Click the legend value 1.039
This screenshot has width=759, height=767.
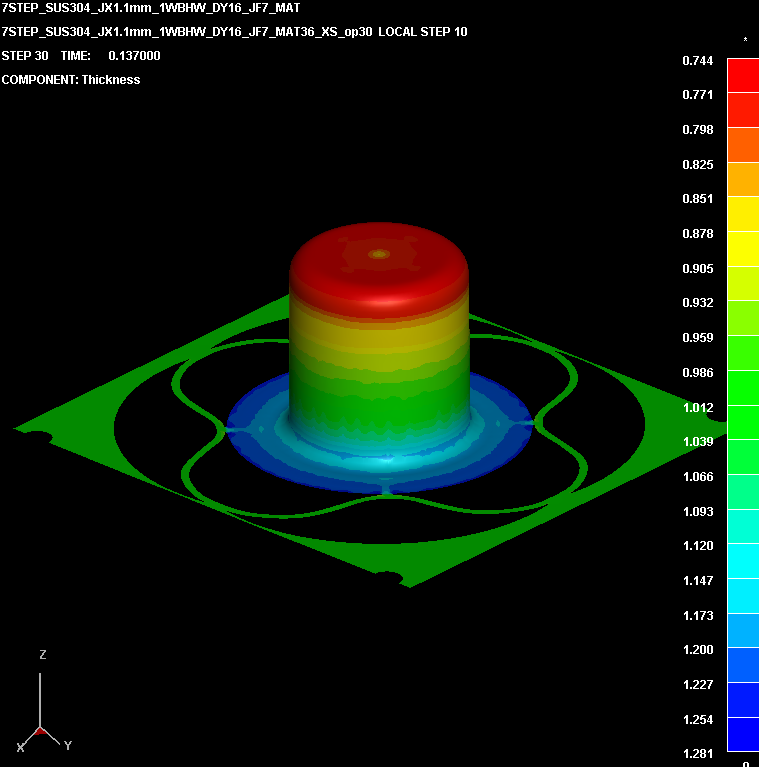[x=698, y=442]
